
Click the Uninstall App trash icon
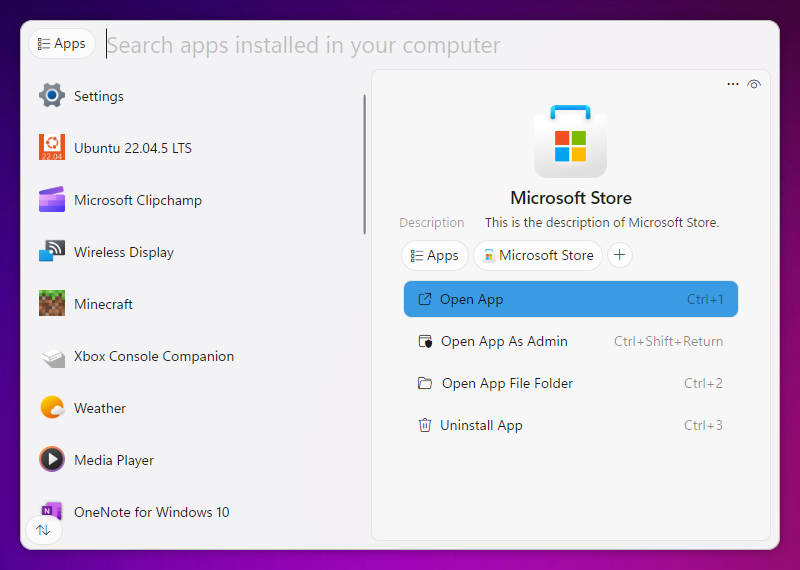(425, 425)
